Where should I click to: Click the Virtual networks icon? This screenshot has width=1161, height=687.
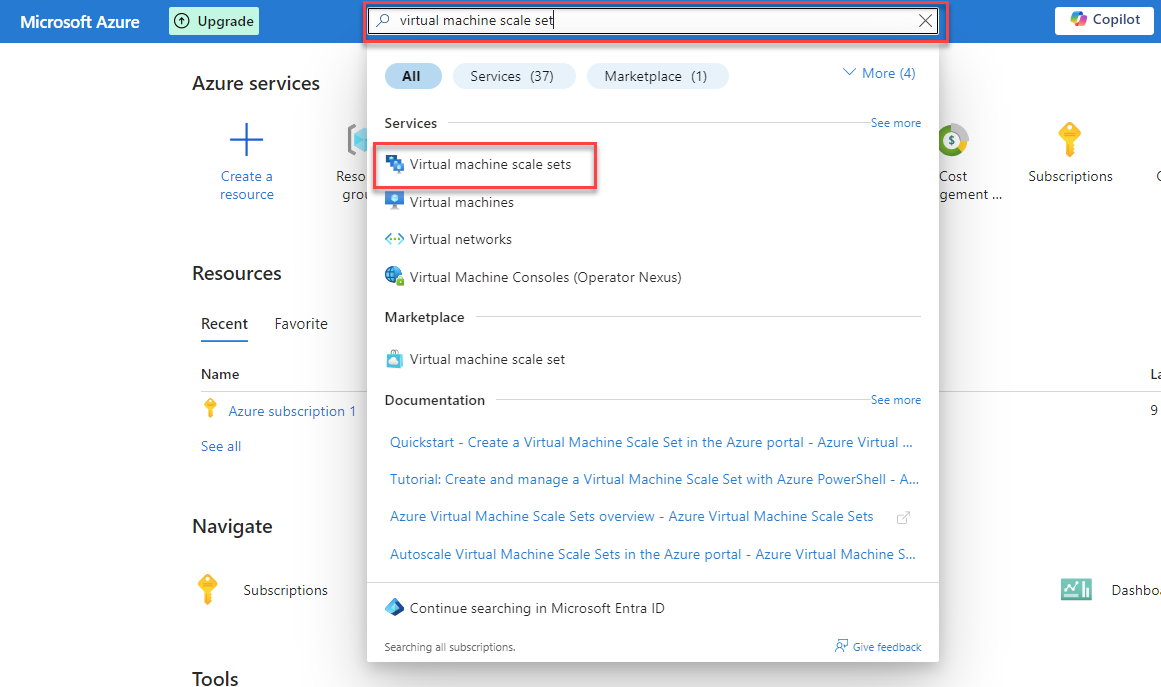click(394, 239)
